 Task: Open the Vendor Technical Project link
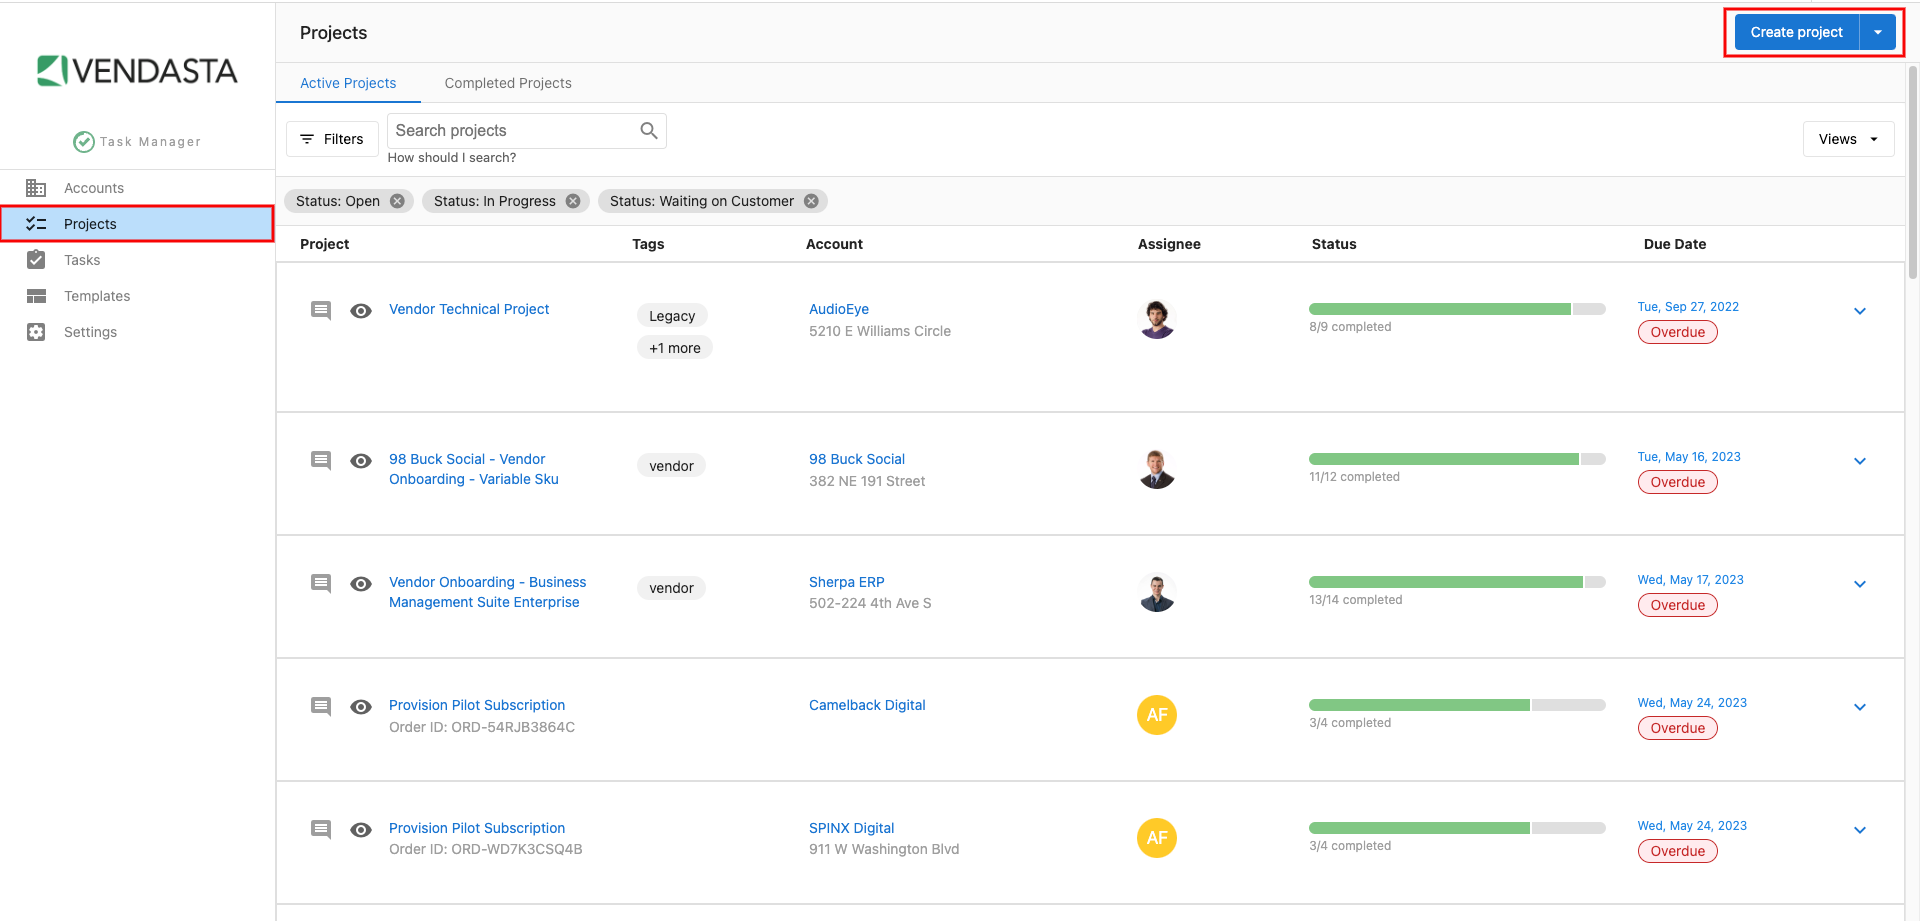tap(469, 309)
